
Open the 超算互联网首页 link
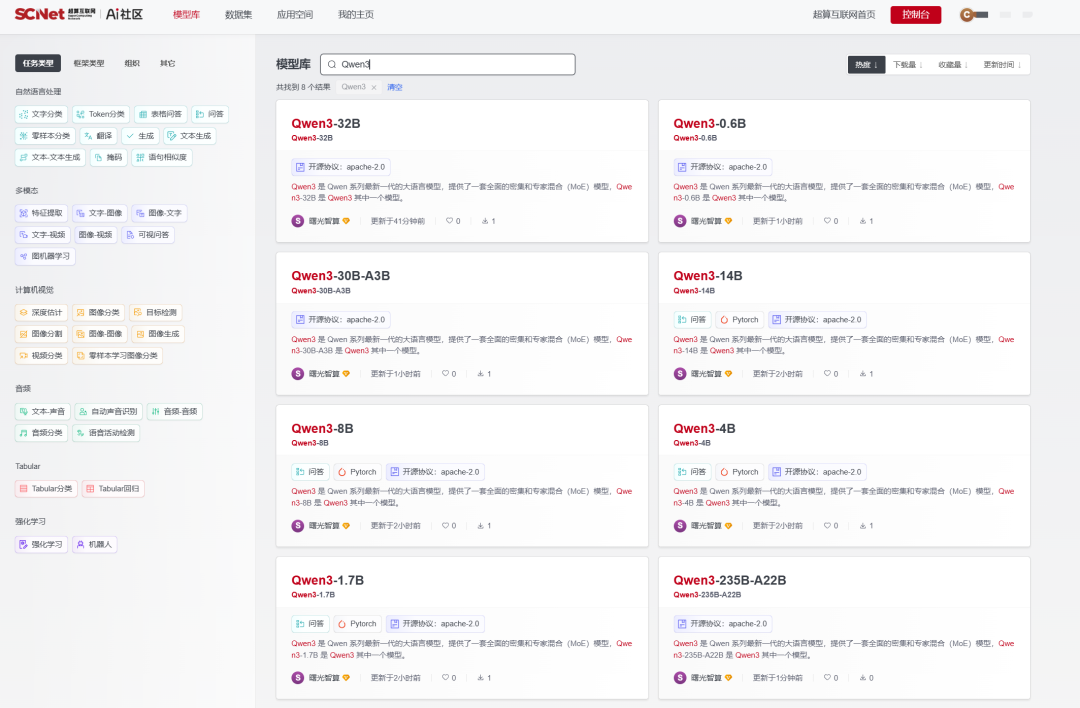[844, 14]
